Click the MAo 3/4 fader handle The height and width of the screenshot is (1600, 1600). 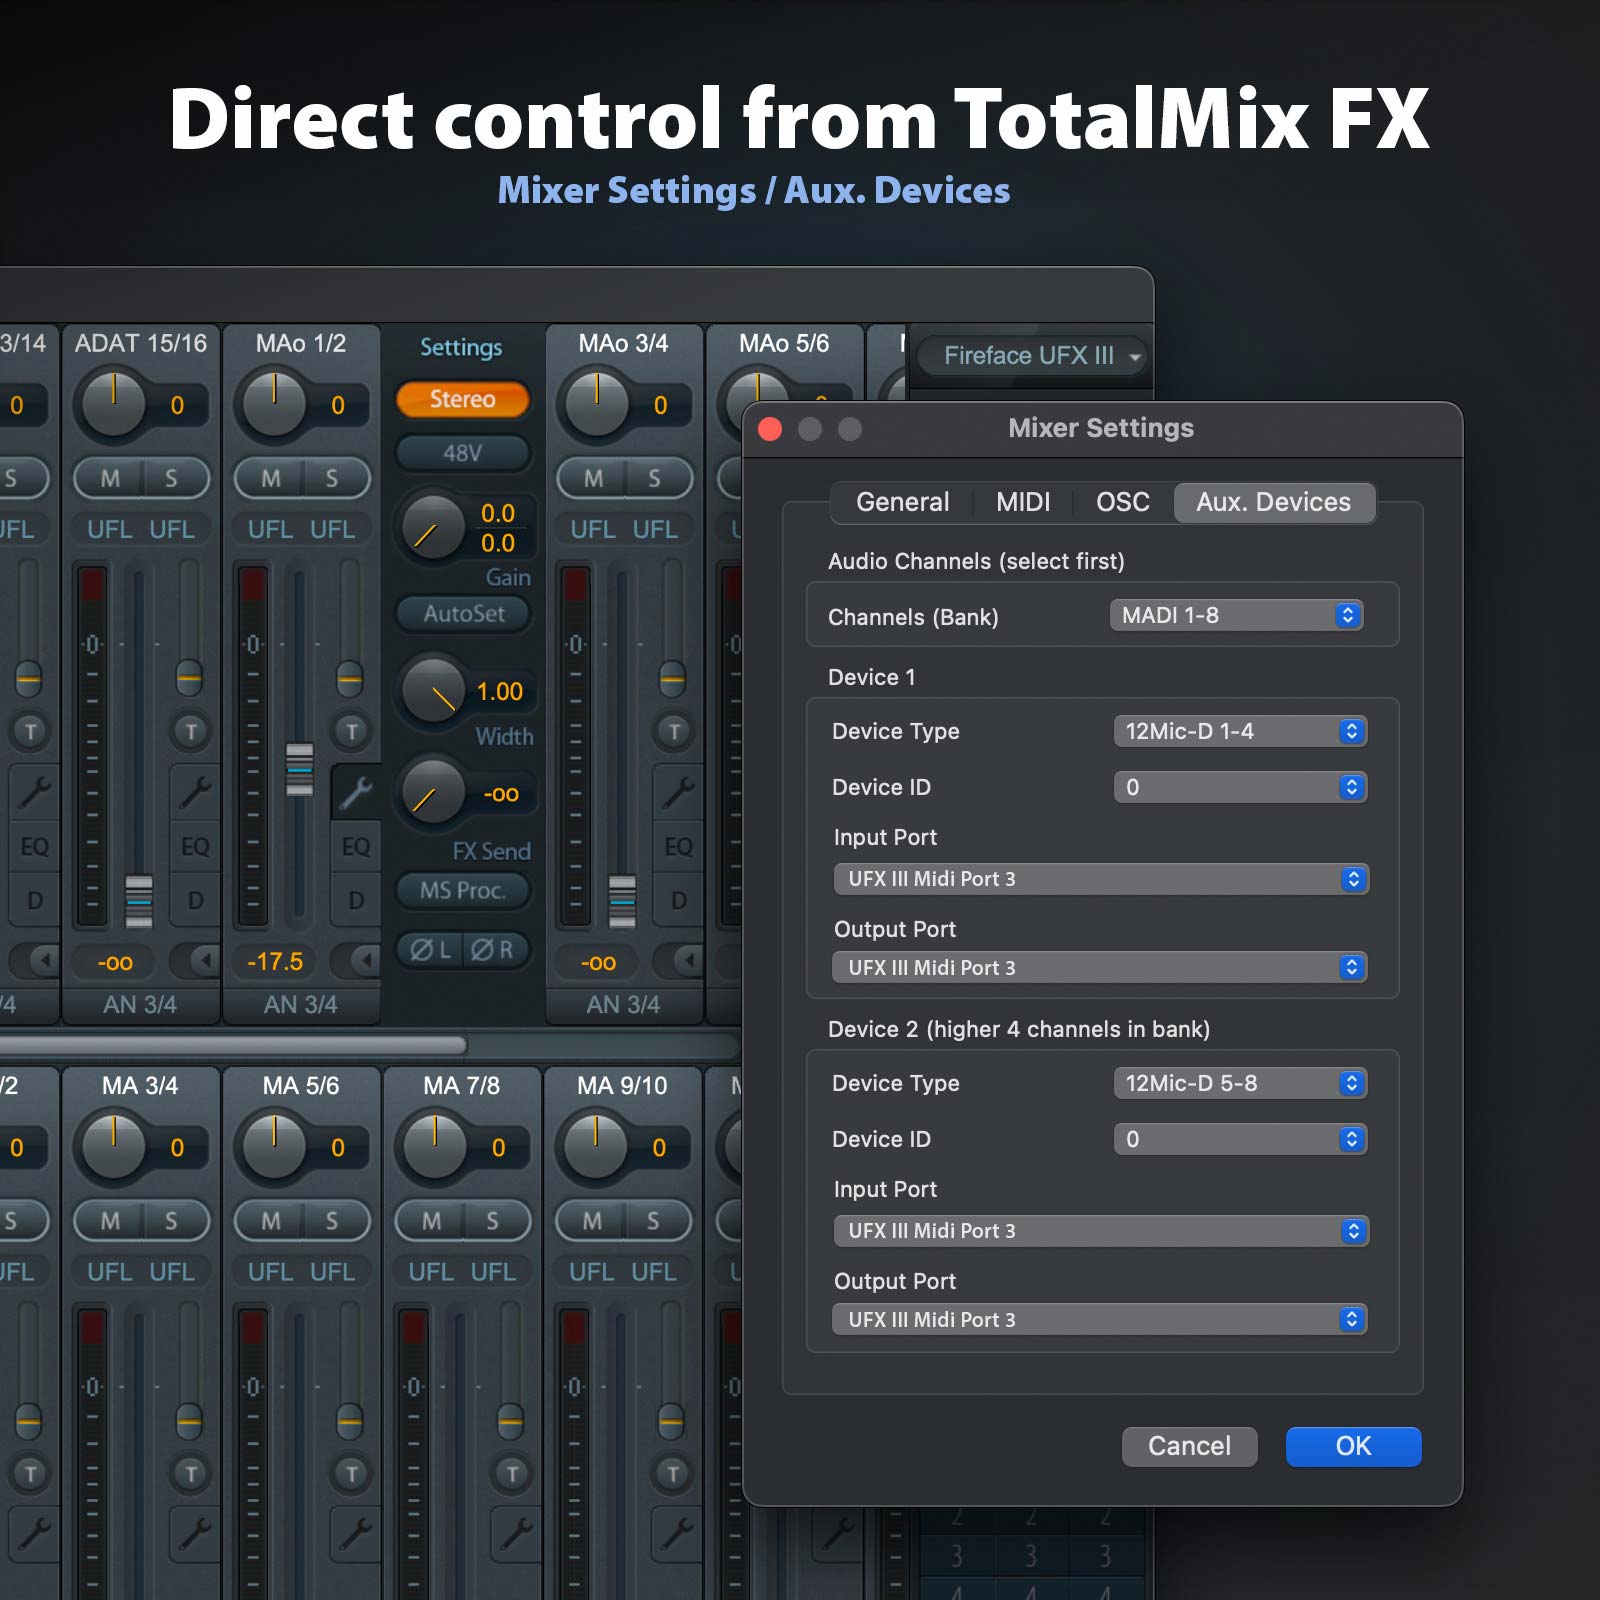click(x=622, y=901)
